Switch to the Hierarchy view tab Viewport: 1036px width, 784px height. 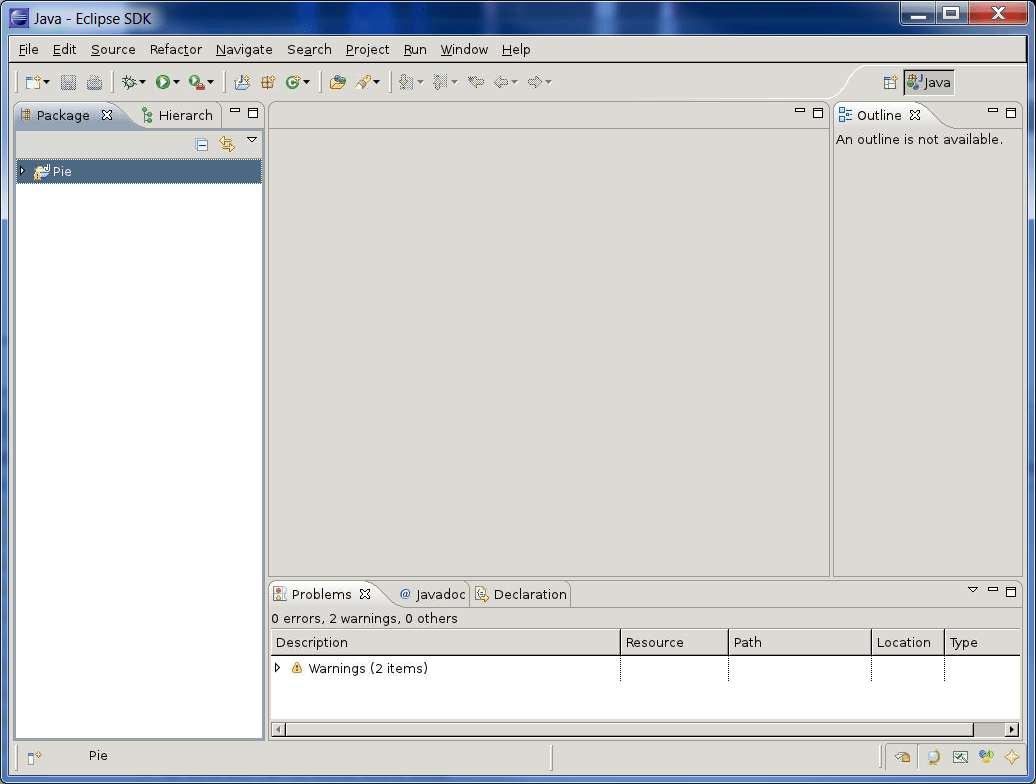tap(183, 115)
